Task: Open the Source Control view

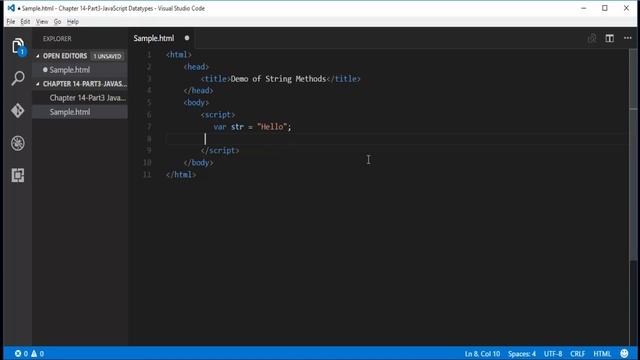Action: pos(18,111)
